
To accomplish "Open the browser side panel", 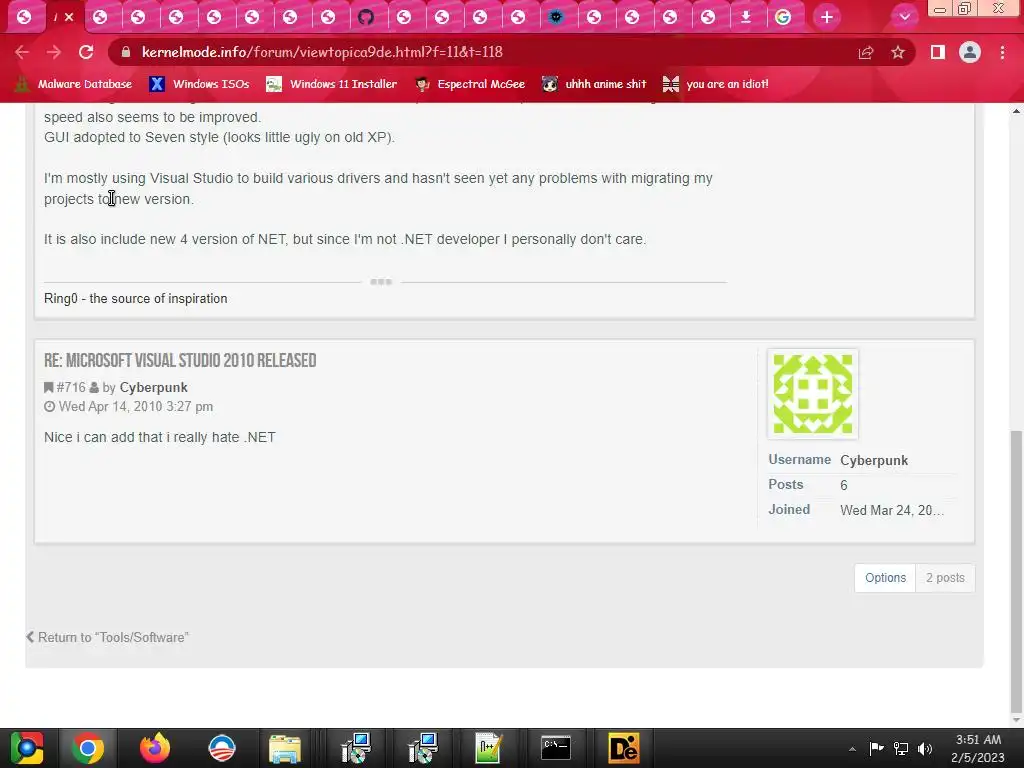I will point(938,52).
